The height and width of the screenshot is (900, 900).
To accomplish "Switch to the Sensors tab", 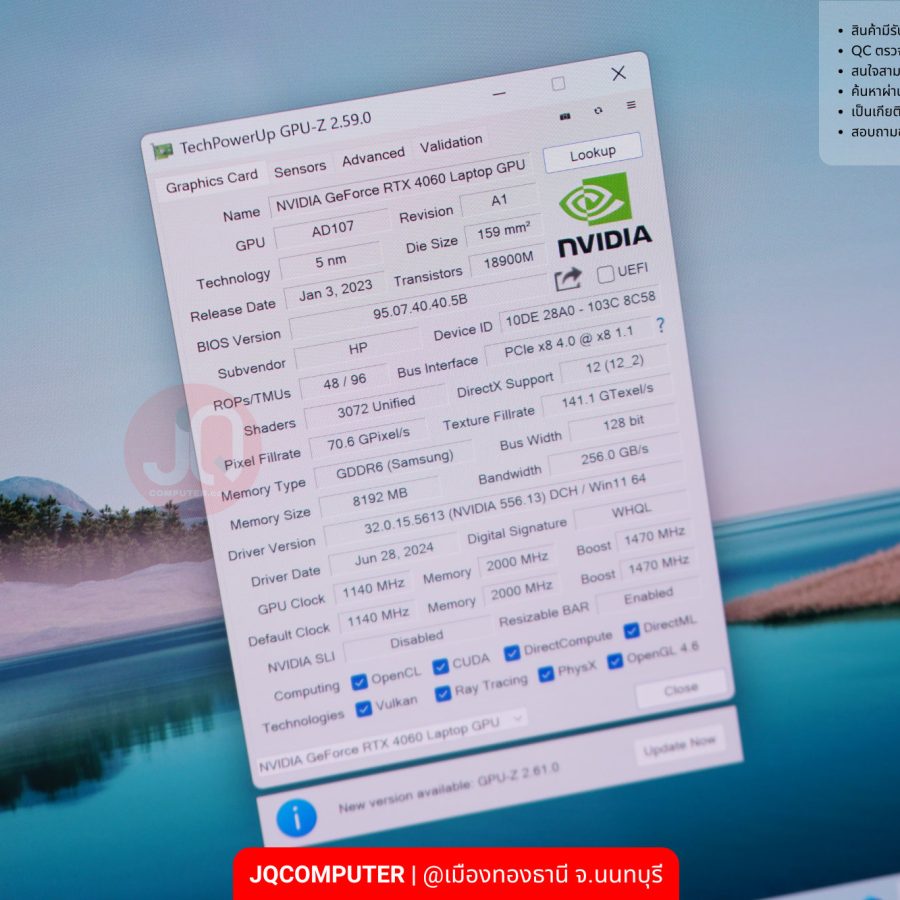I will coord(300,169).
